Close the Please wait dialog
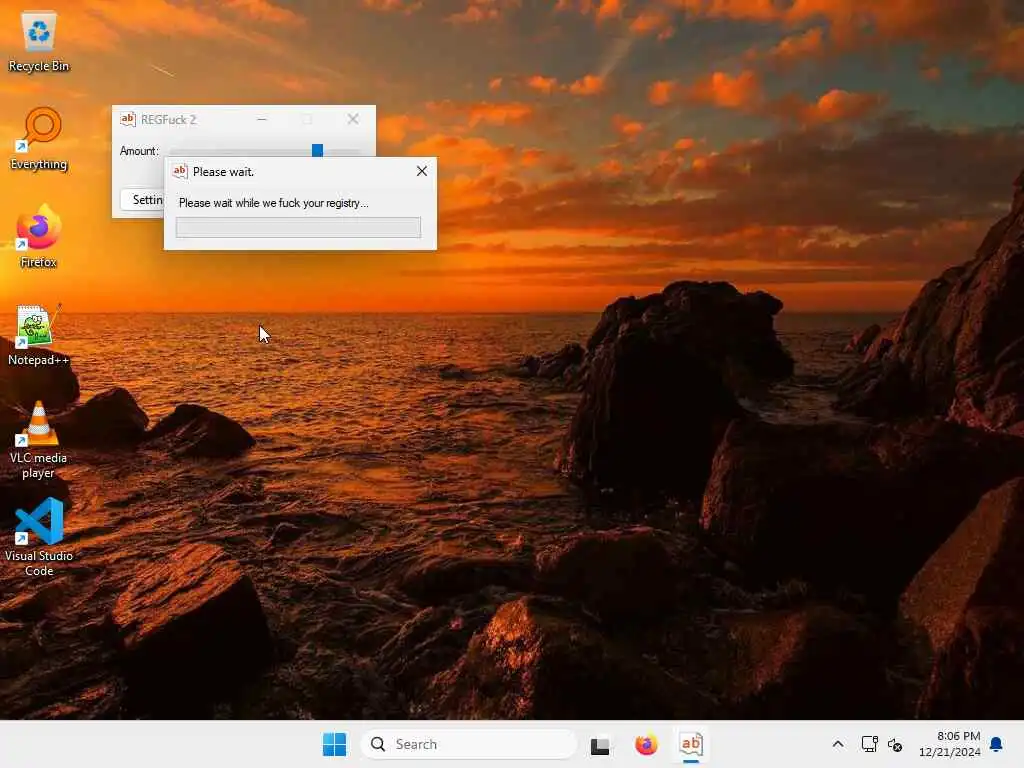1024x768 pixels. tap(422, 171)
